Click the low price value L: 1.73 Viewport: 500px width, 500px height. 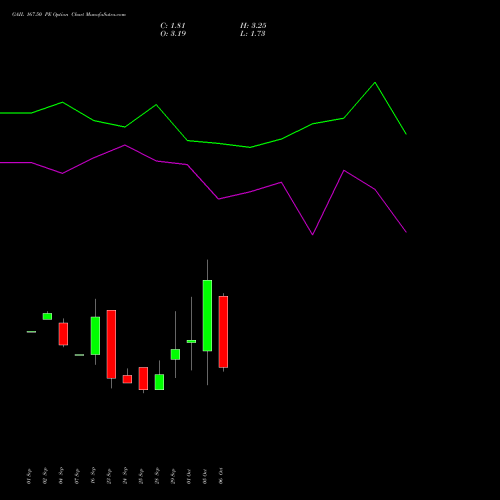click(x=253, y=34)
